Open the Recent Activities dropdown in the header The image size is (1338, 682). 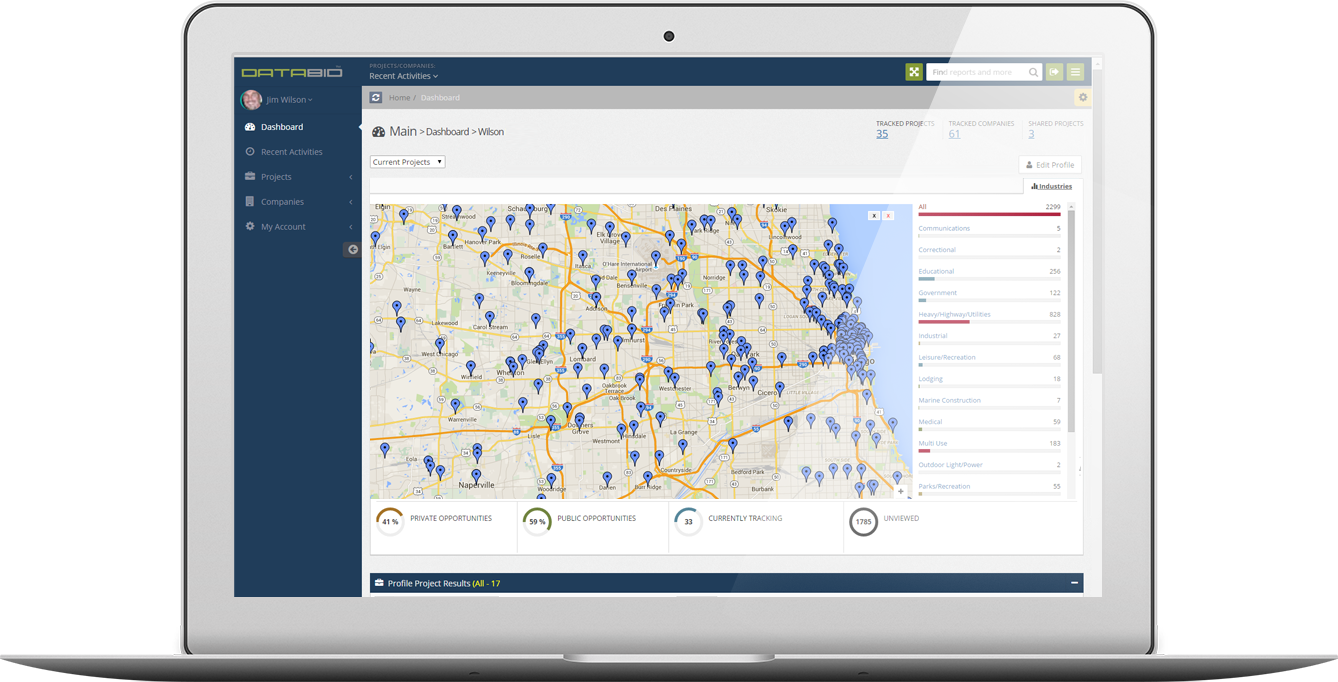point(403,76)
